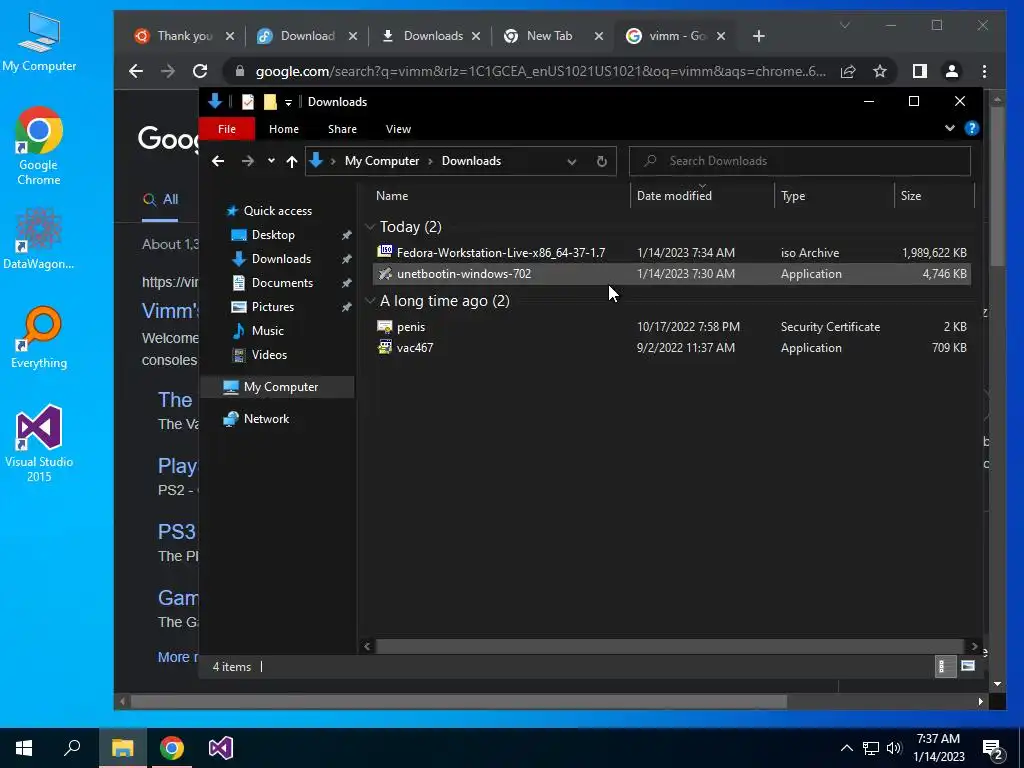Open the address bar history dropdown
Screen dimensions: 1024x768
coord(571,161)
